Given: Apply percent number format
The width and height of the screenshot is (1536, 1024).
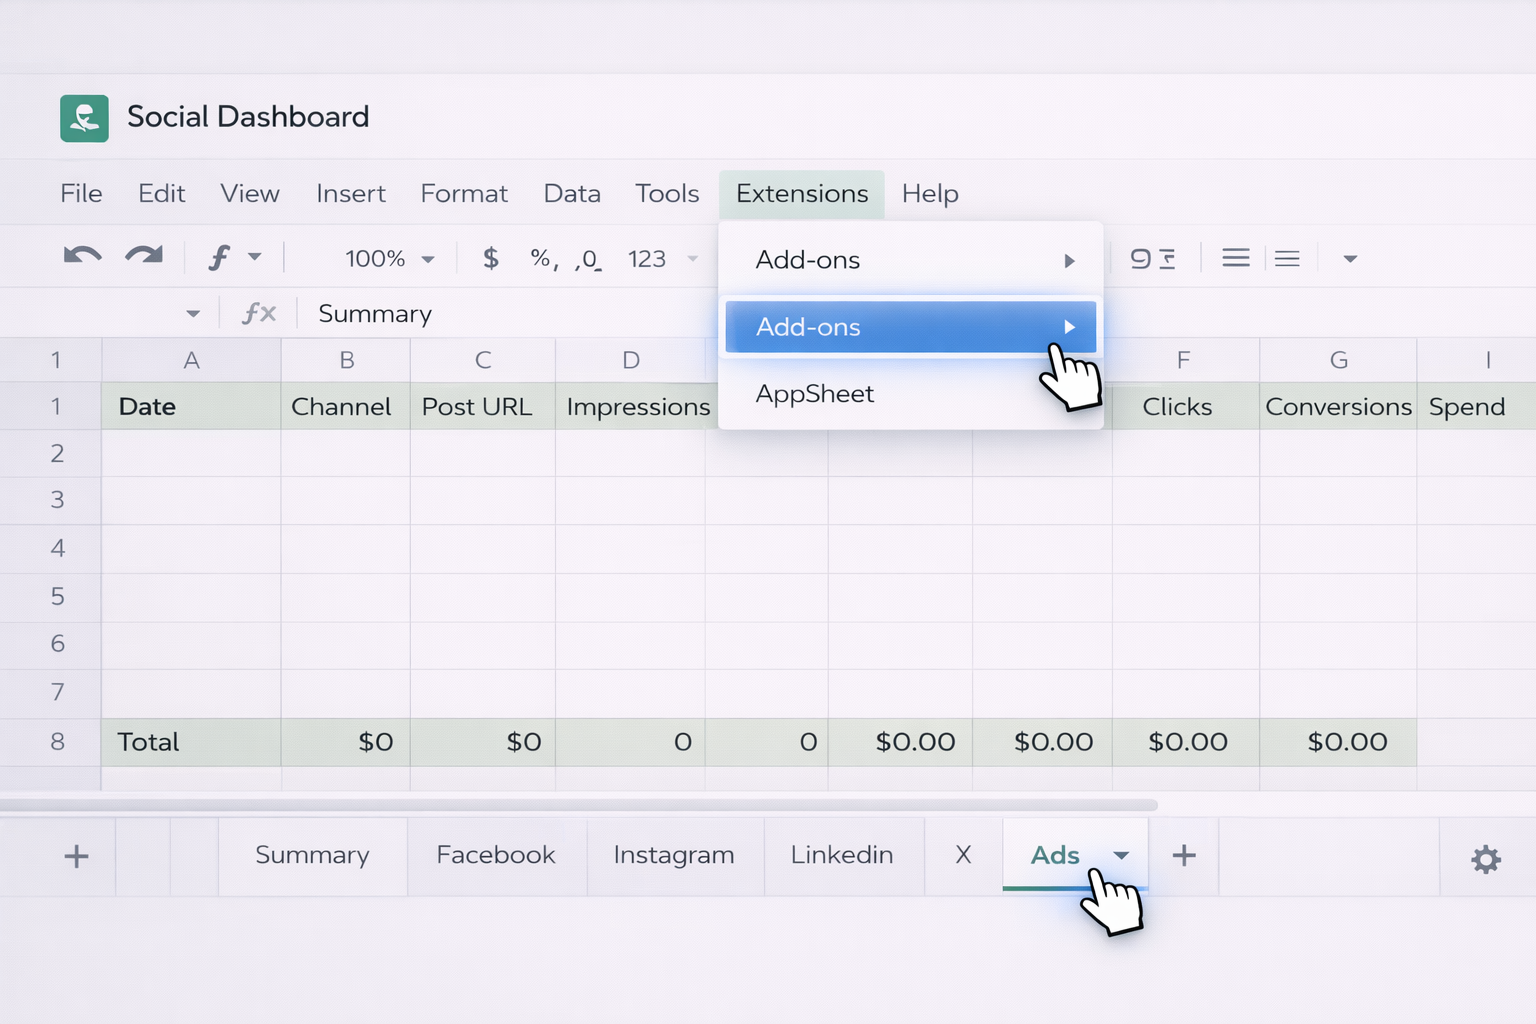Looking at the screenshot, I should pos(543,258).
